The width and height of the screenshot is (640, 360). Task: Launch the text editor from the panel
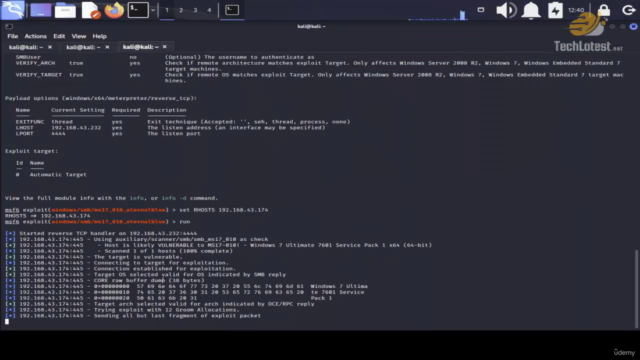click(x=90, y=10)
